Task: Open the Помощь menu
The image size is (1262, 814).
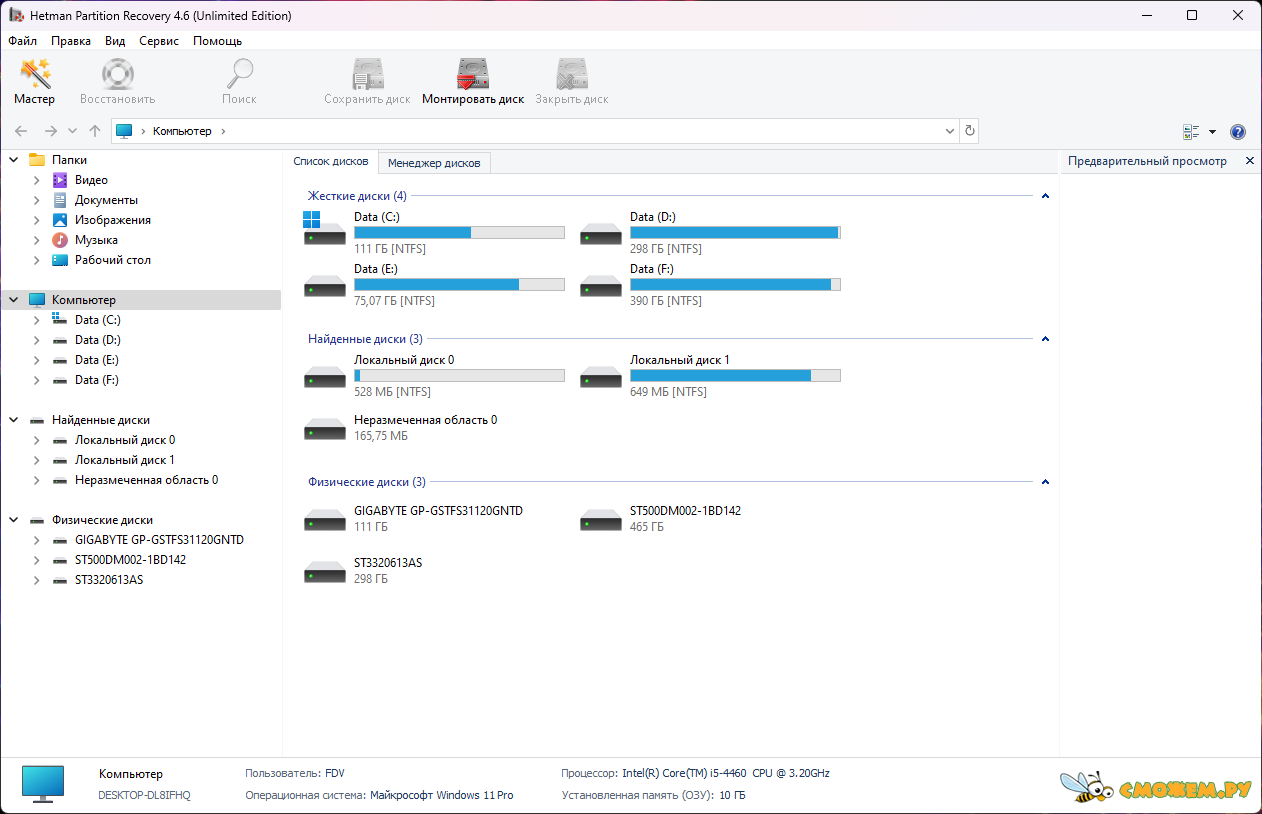Action: pyautogui.click(x=217, y=41)
